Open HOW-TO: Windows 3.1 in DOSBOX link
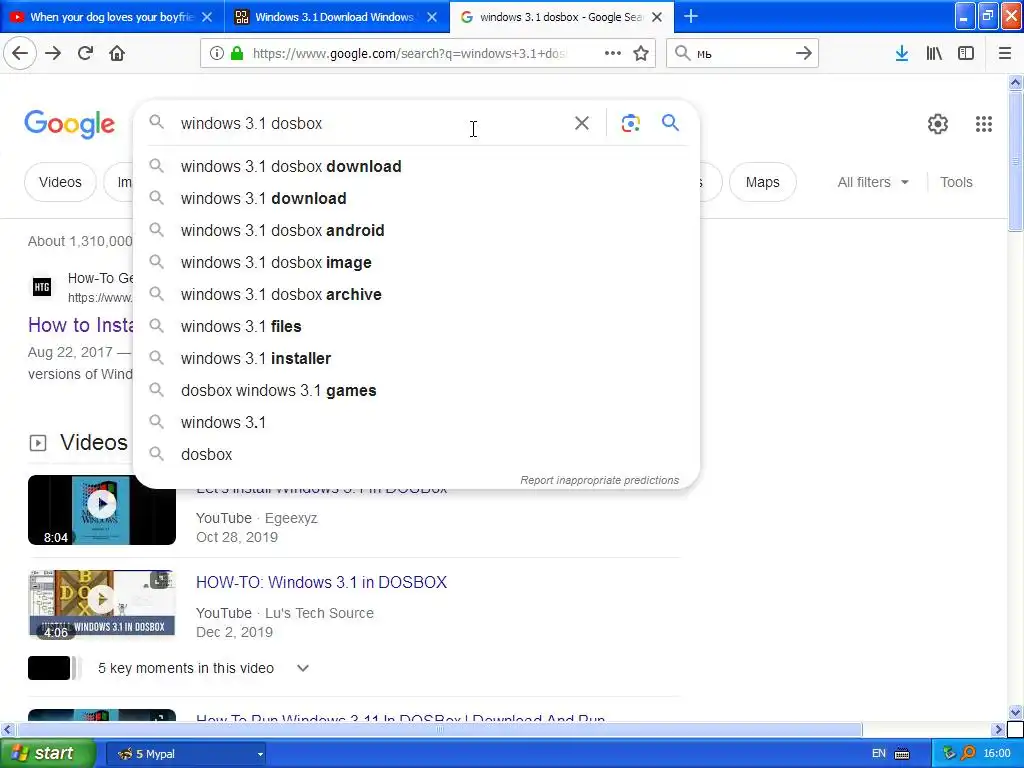This screenshot has width=1024, height=768. [x=321, y=582]
